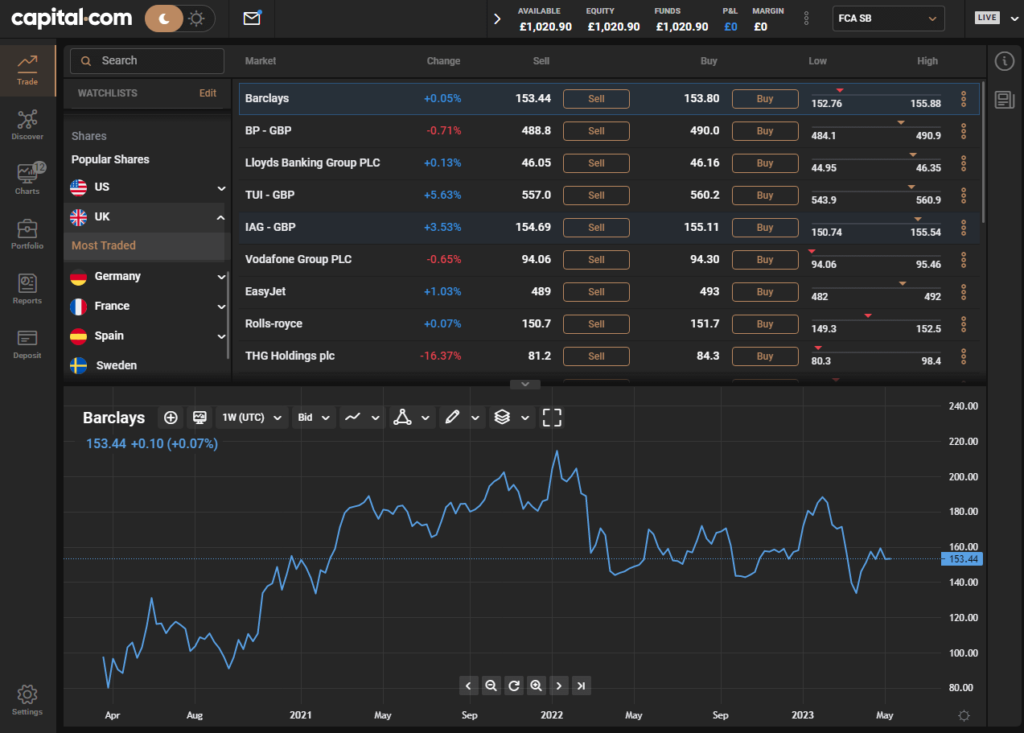
Task: Switch to dark mode moon toggle
Action: point(163,18)
